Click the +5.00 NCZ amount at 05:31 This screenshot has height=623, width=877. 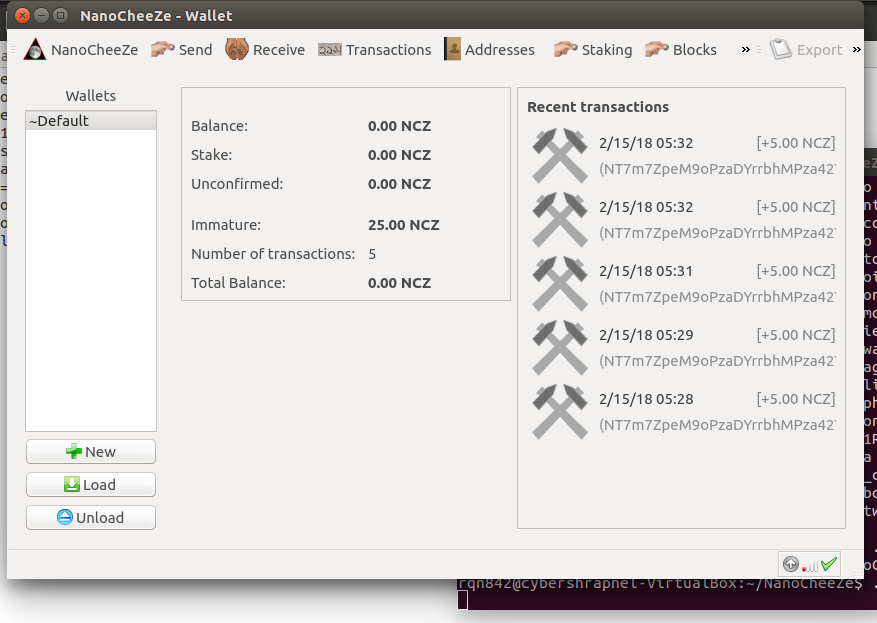coord(796,271)
